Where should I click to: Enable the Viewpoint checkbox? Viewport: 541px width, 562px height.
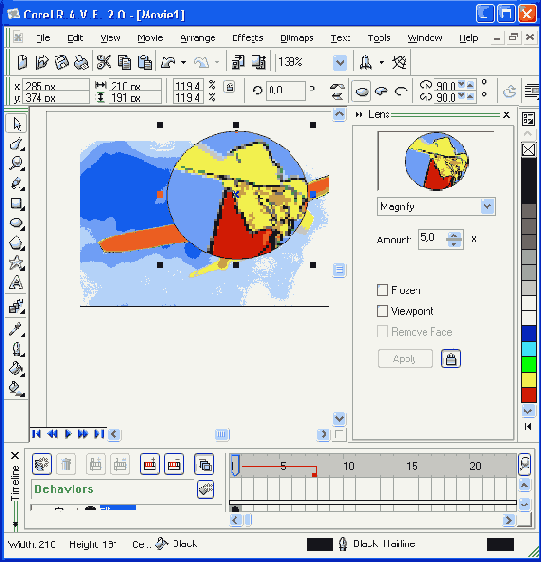(382, 311)
